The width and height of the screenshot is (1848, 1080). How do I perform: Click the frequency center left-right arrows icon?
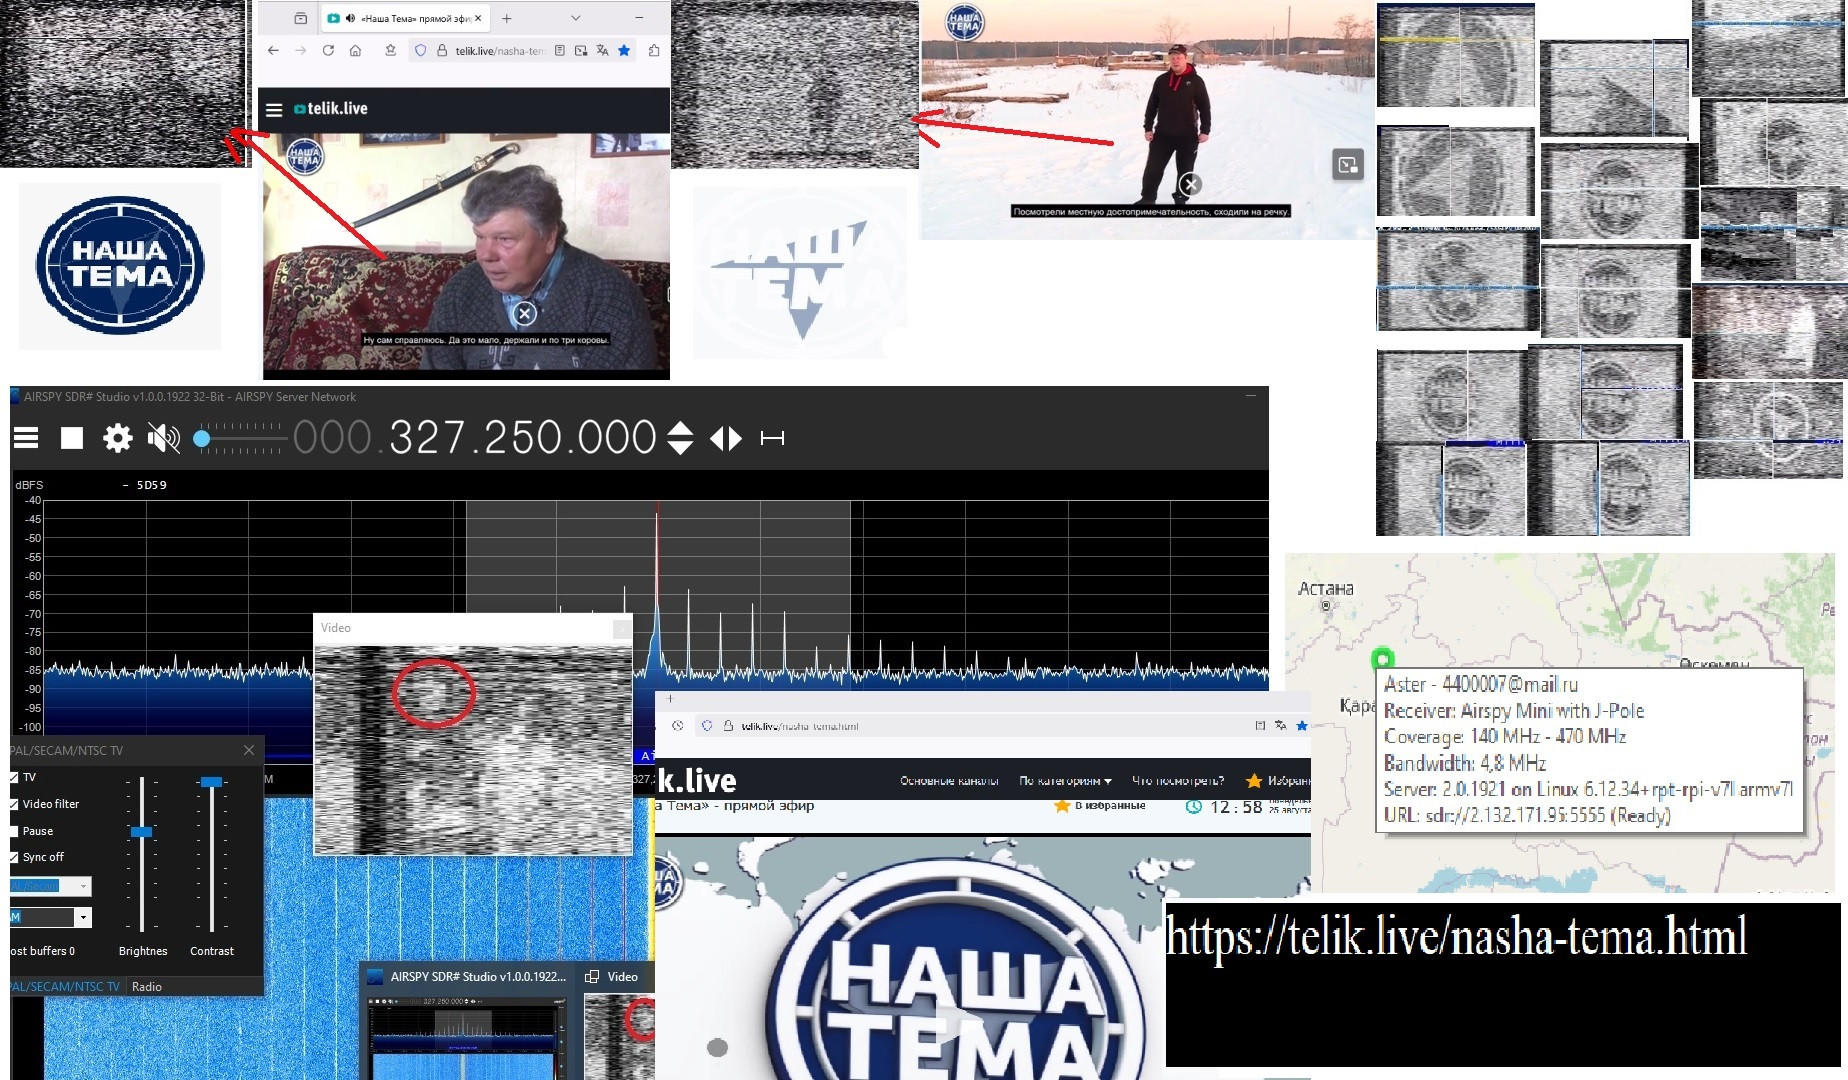[726, 438]
